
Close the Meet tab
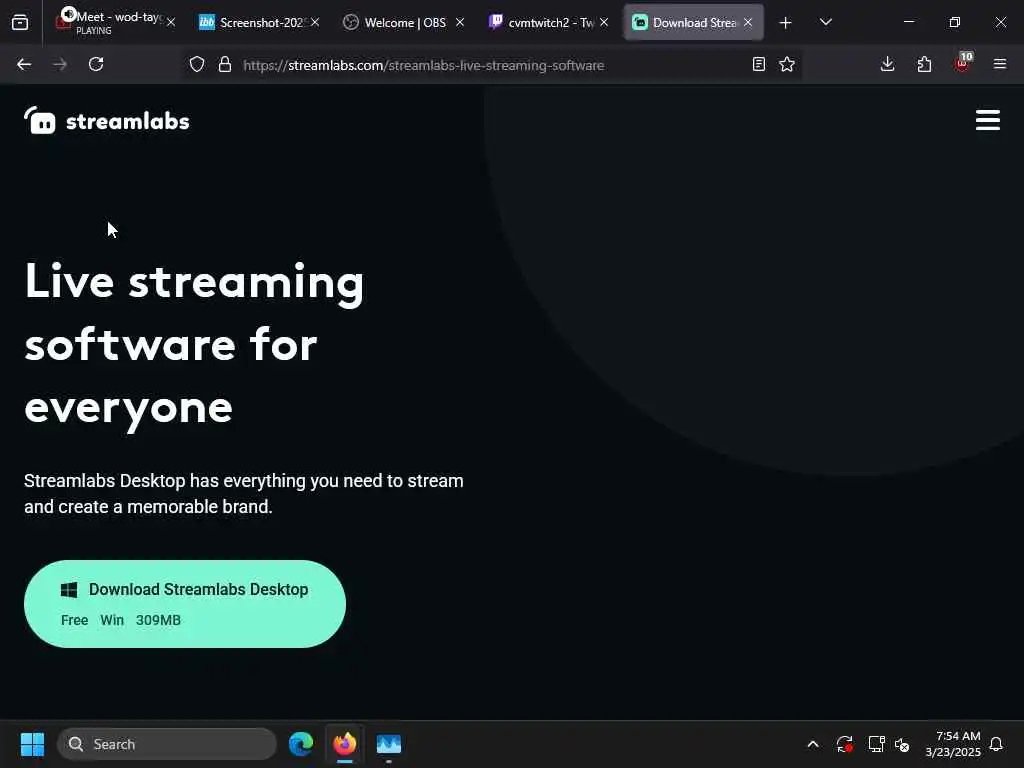click(x=171, y=22)
